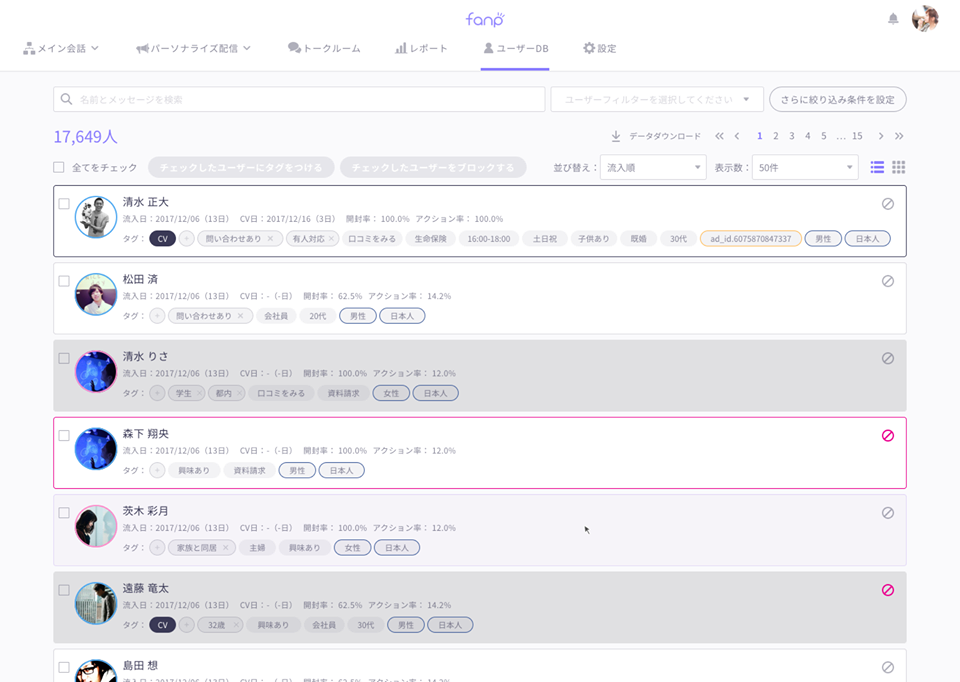Viewport: 960px width, 682px height.
Task: Block user 森下 翔央 with the block icon
Action: tap(887, 436)
